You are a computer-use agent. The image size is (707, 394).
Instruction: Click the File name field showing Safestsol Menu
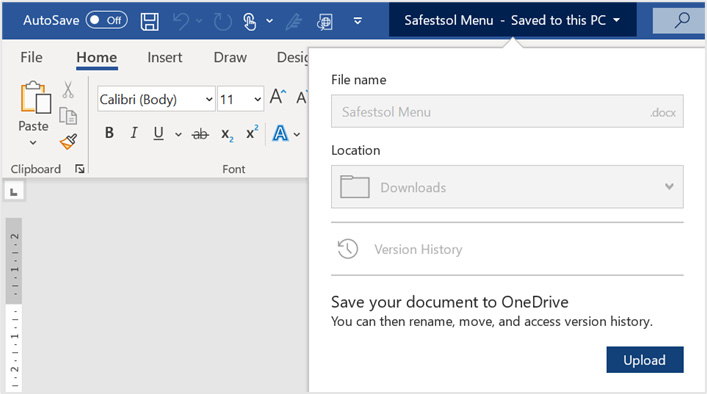(507, 111)
